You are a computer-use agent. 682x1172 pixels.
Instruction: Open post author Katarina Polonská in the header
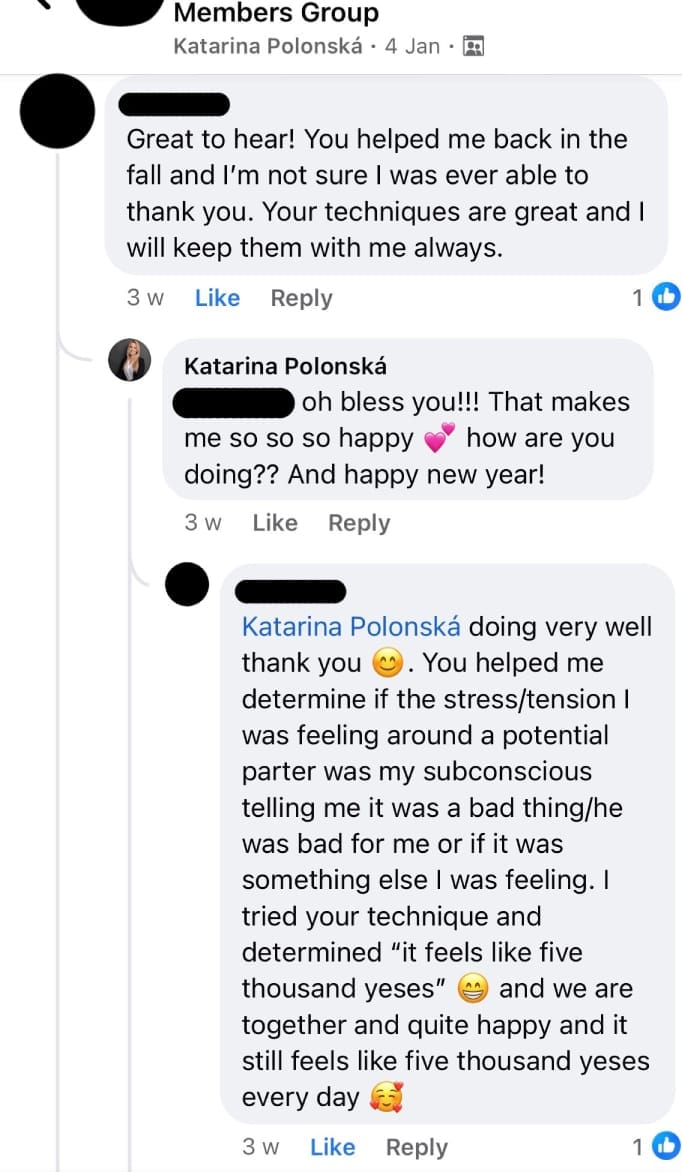[268, 46]
